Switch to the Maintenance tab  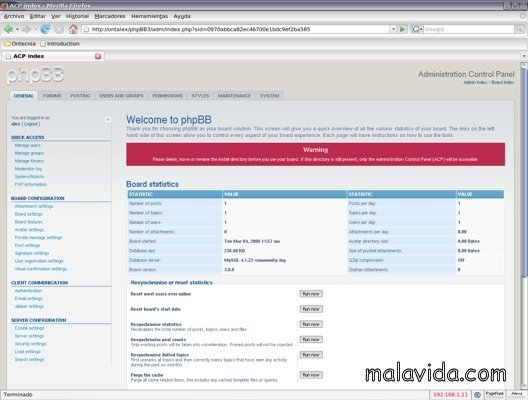click(x=234, y=96)
